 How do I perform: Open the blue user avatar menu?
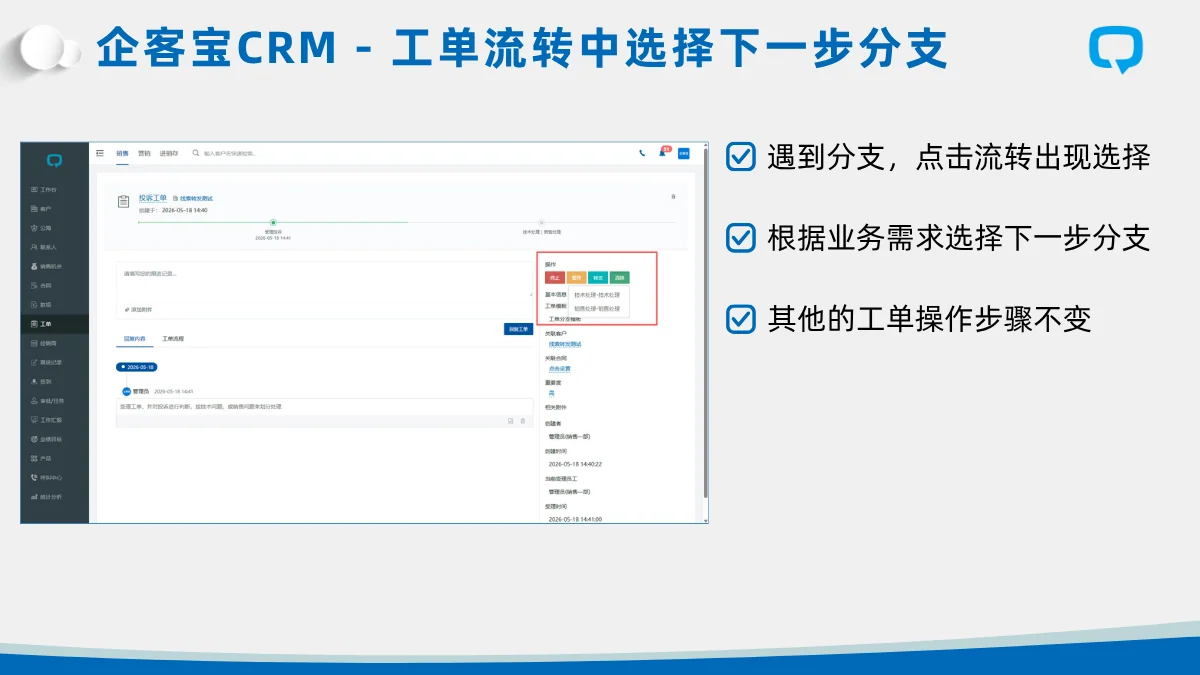684,153
